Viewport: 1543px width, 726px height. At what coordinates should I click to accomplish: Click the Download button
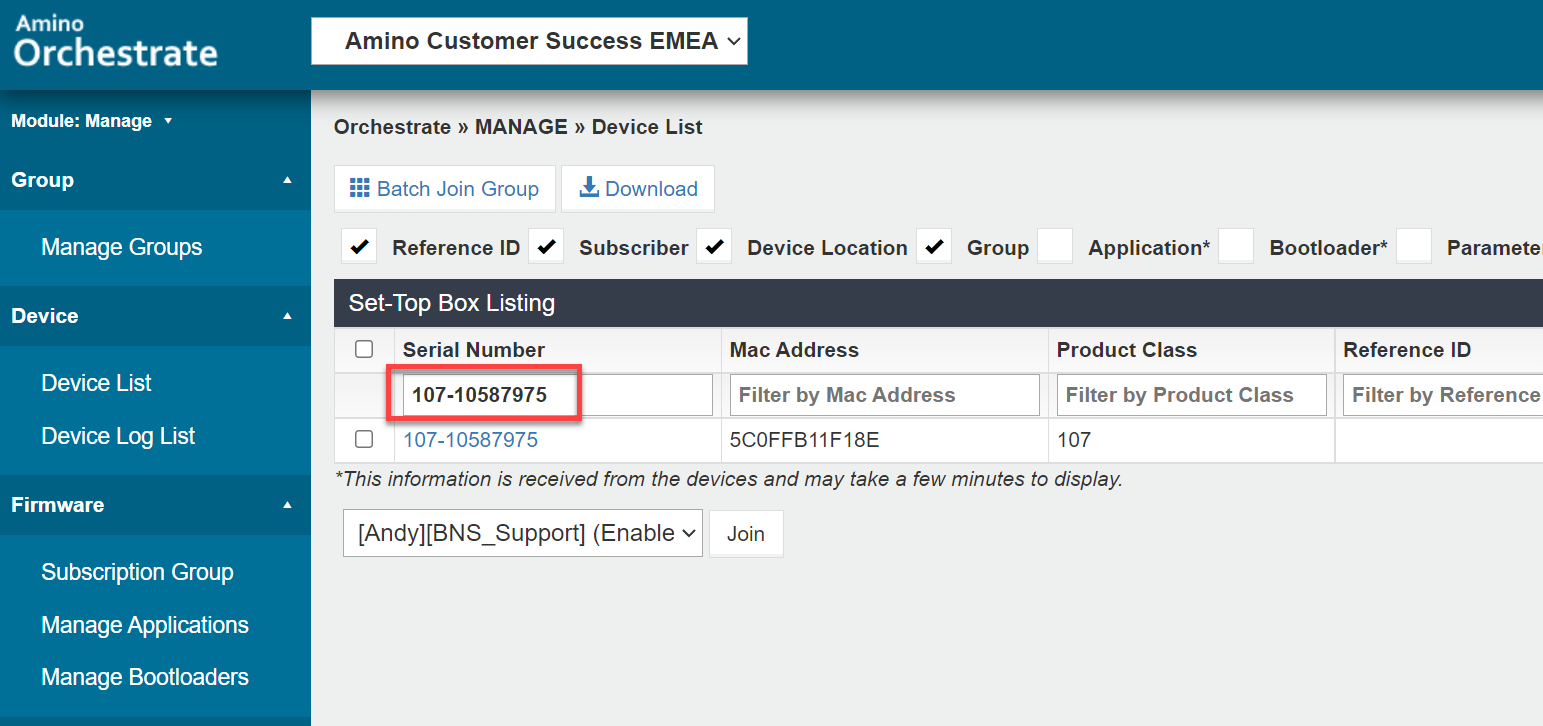(x=638, y=189)
